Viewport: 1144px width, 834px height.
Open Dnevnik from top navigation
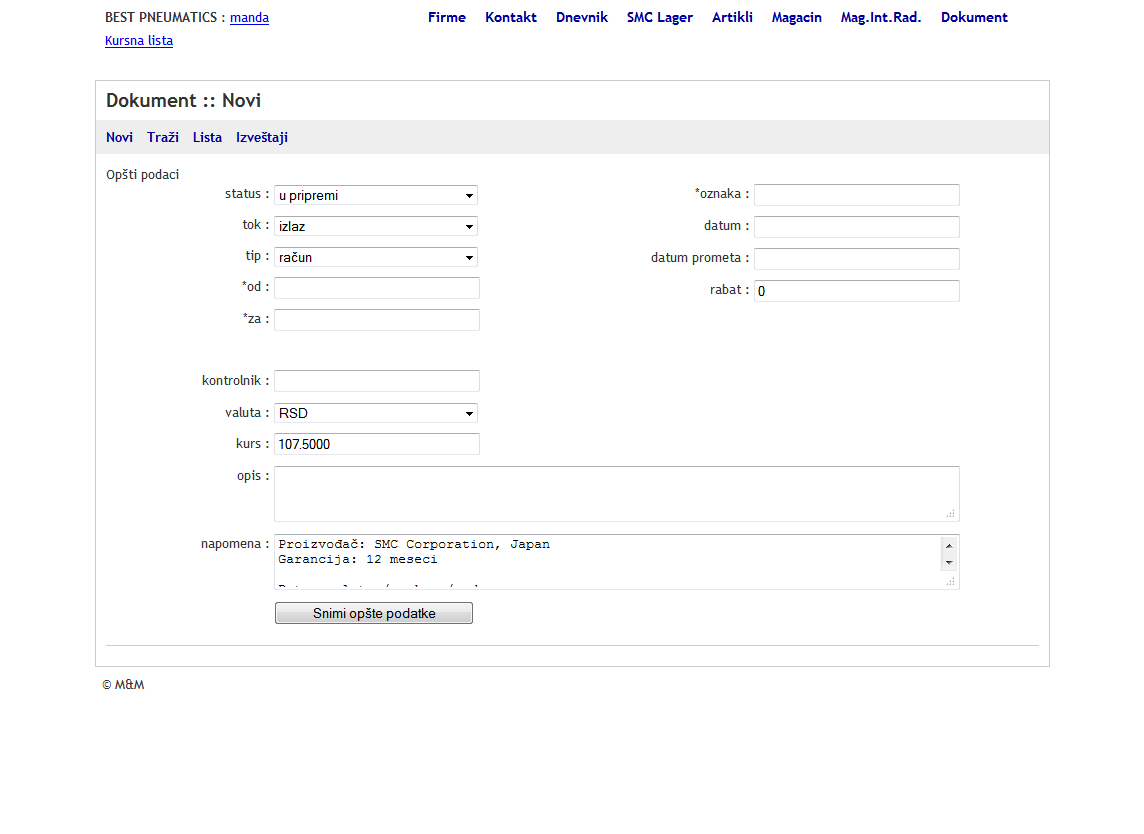[x=581, y=18]
